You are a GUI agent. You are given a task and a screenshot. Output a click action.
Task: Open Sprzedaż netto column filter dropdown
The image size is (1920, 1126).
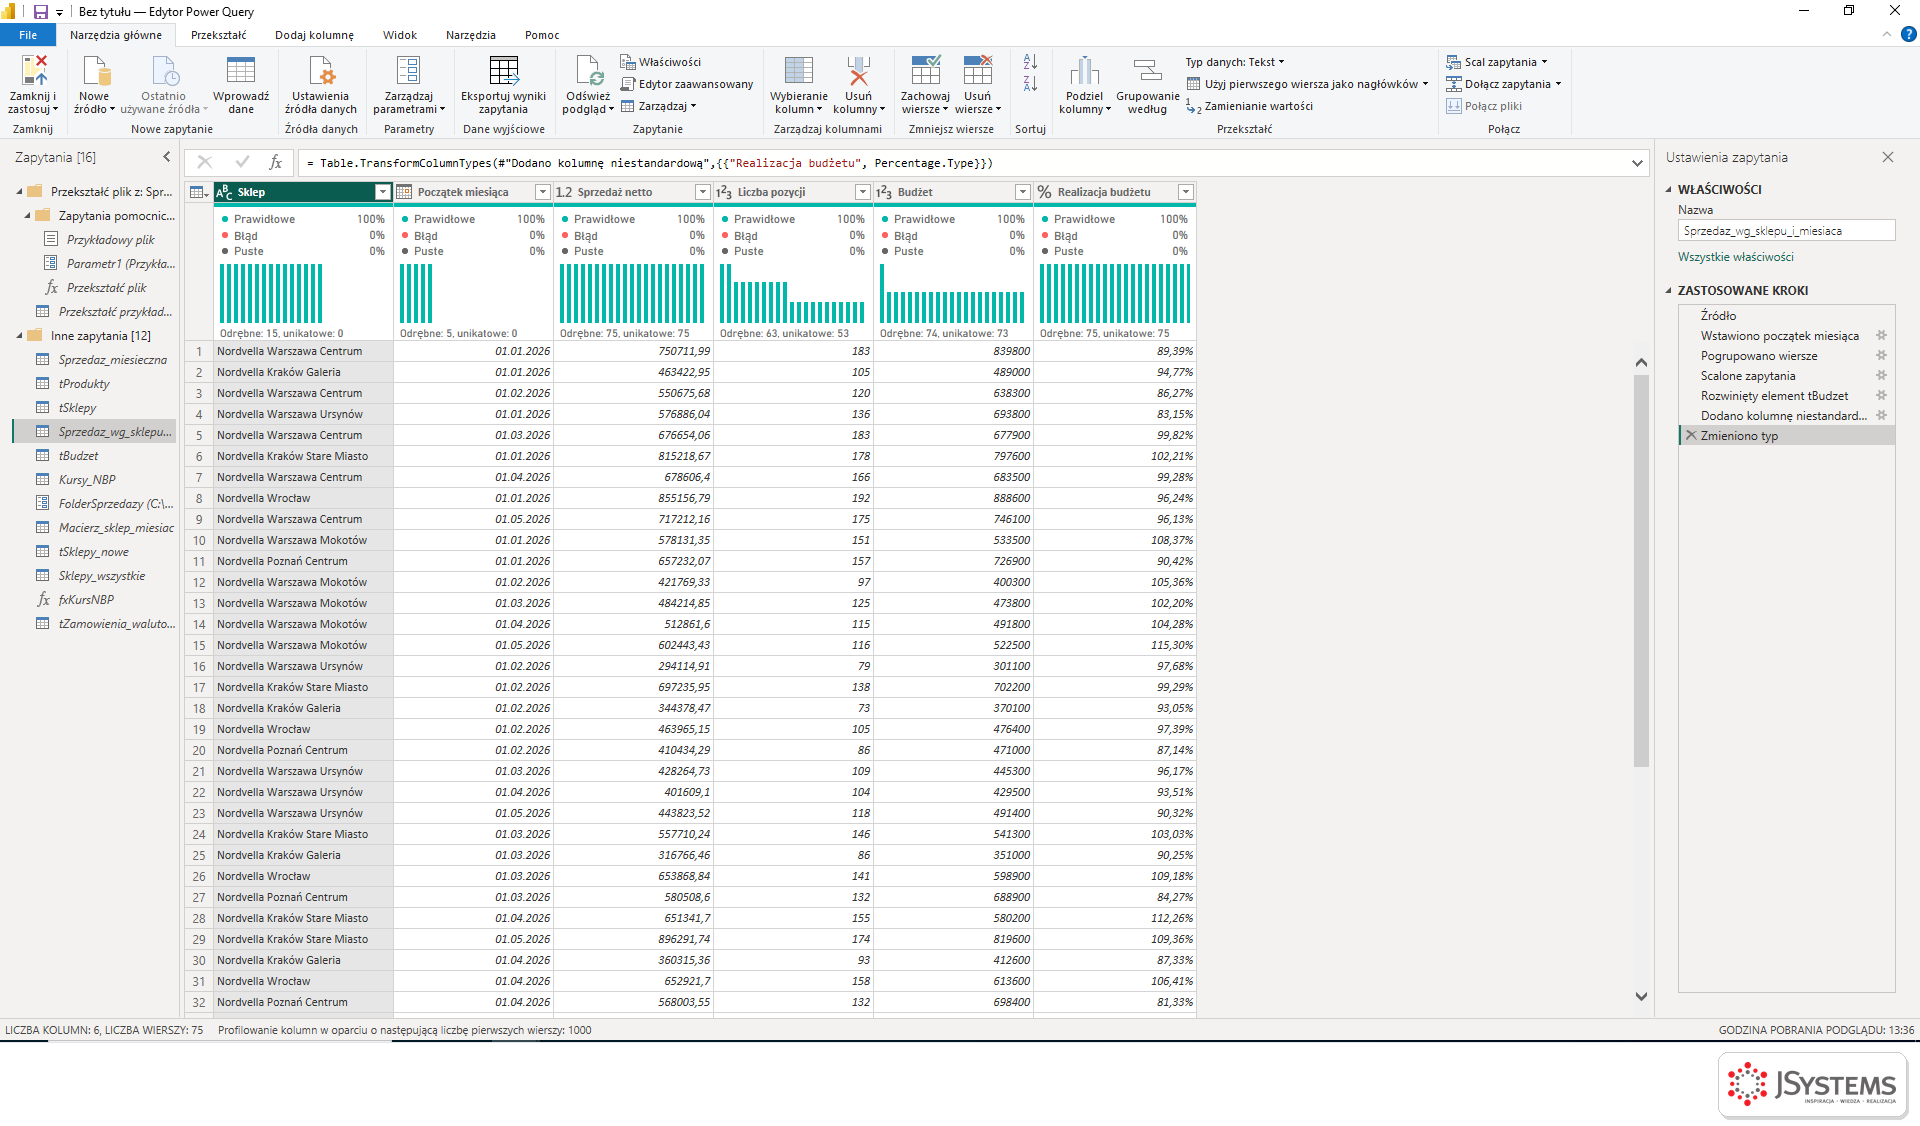click(703, 192)
